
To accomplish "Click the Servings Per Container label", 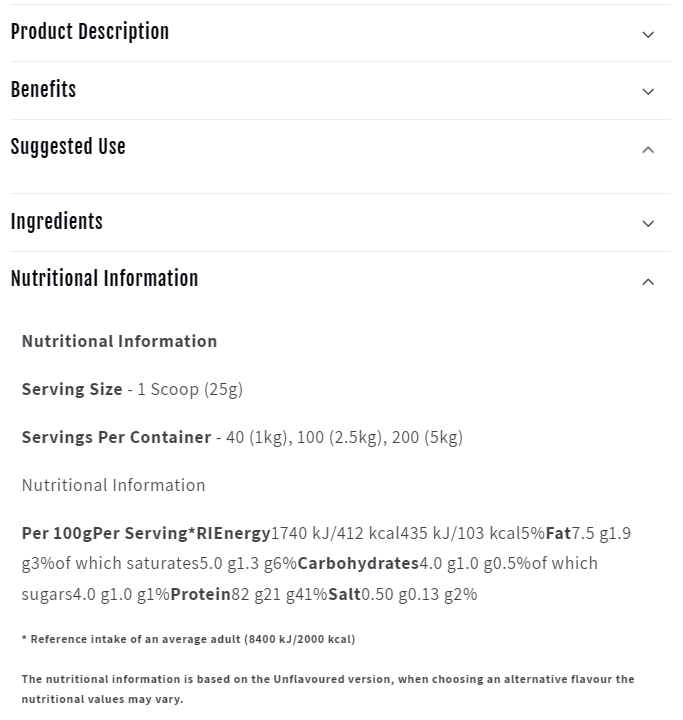I will point(116,437).
